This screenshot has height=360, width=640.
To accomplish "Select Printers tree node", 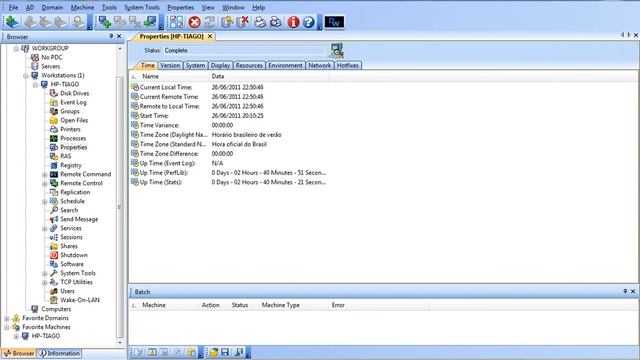I will (70, 129).
